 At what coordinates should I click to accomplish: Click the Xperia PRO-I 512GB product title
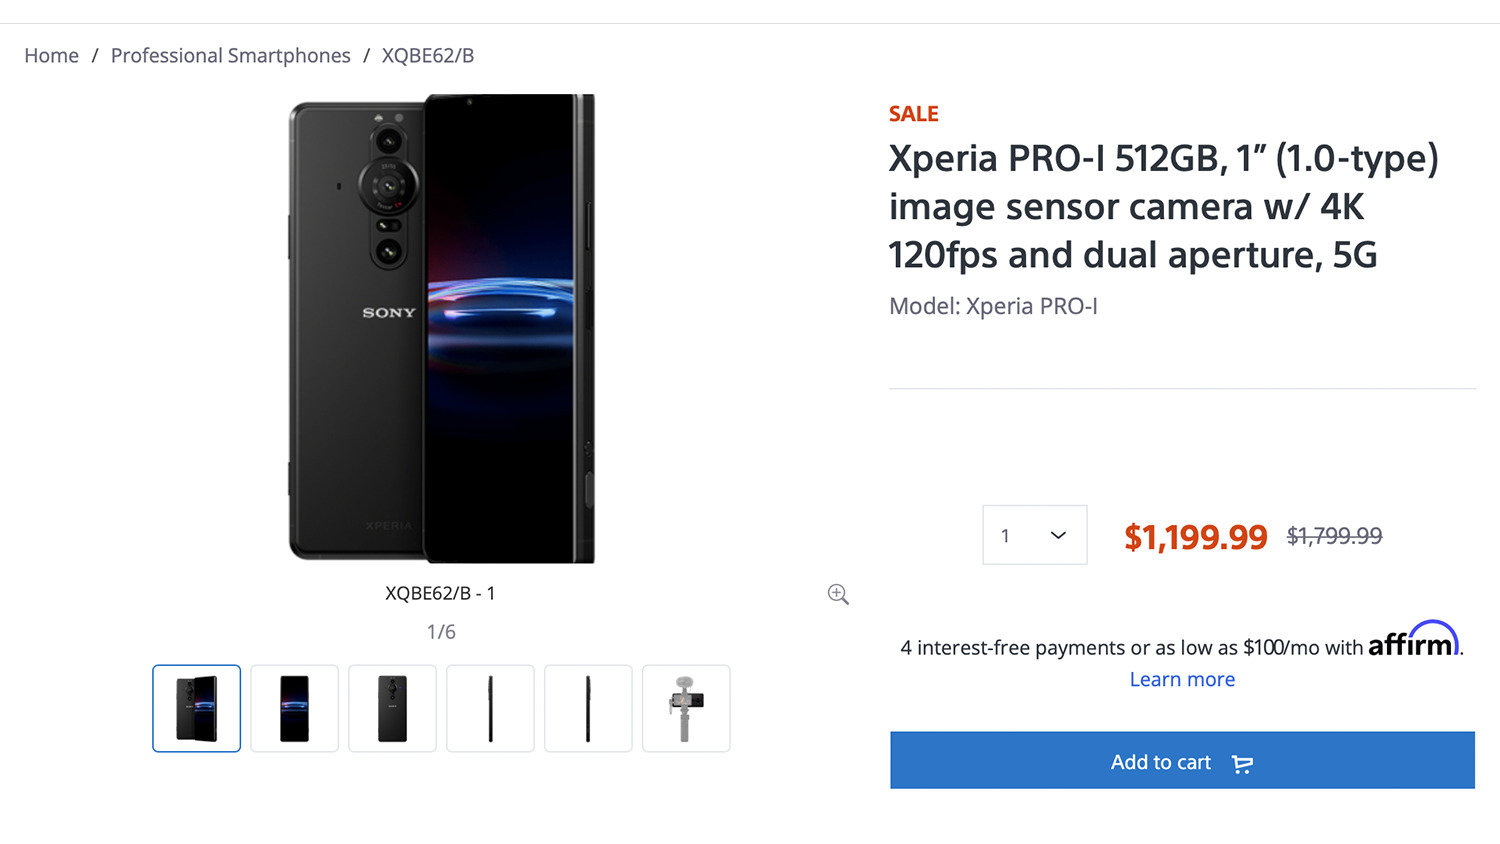tap(1162, 207)
